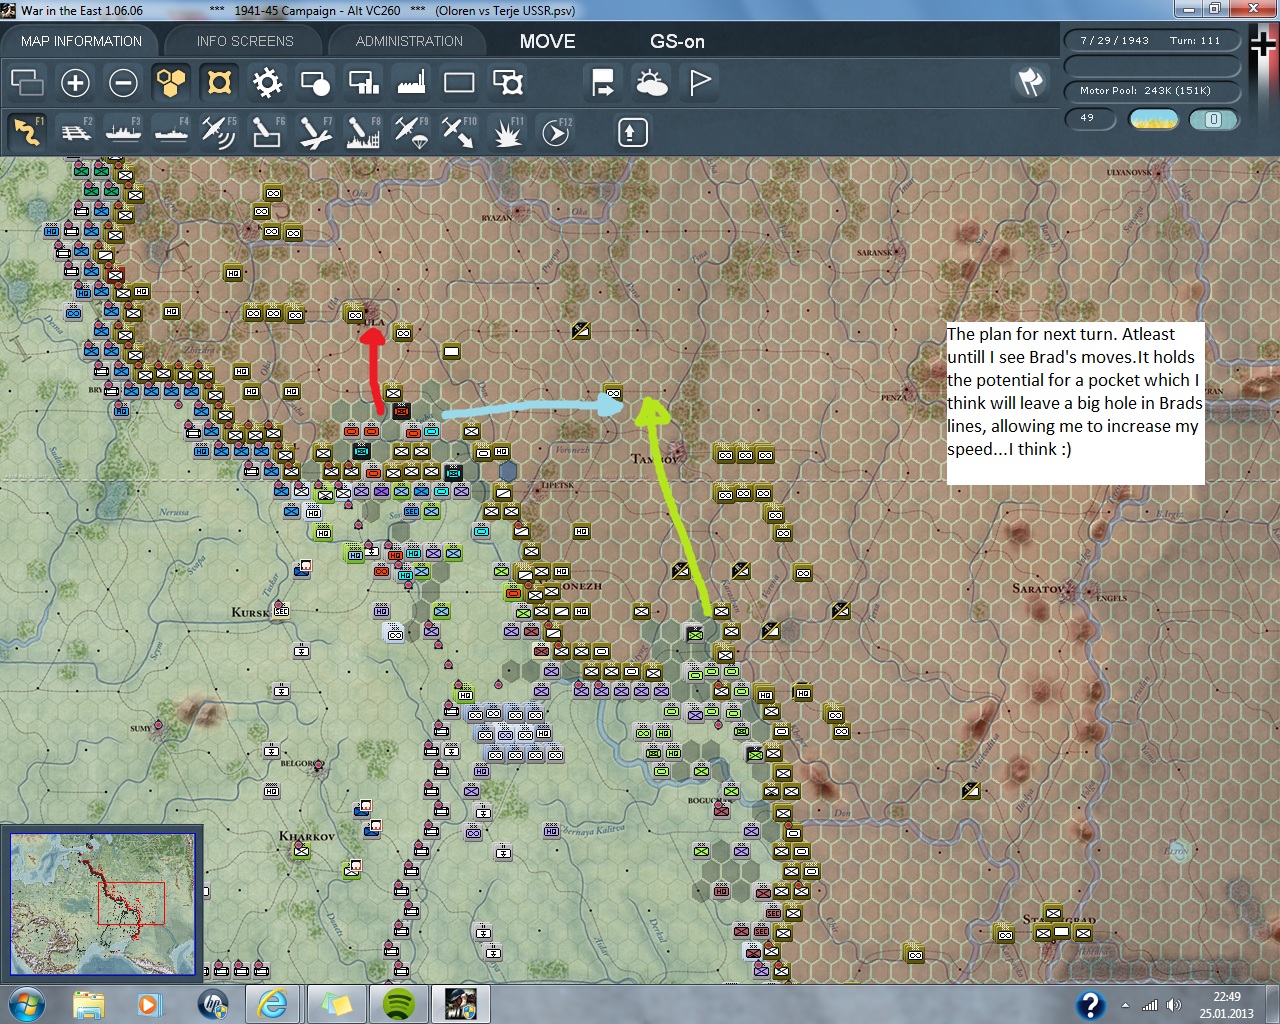The image size is (1280, 1024).
Task: Click the Penza city label
Action: coord(893,398)
